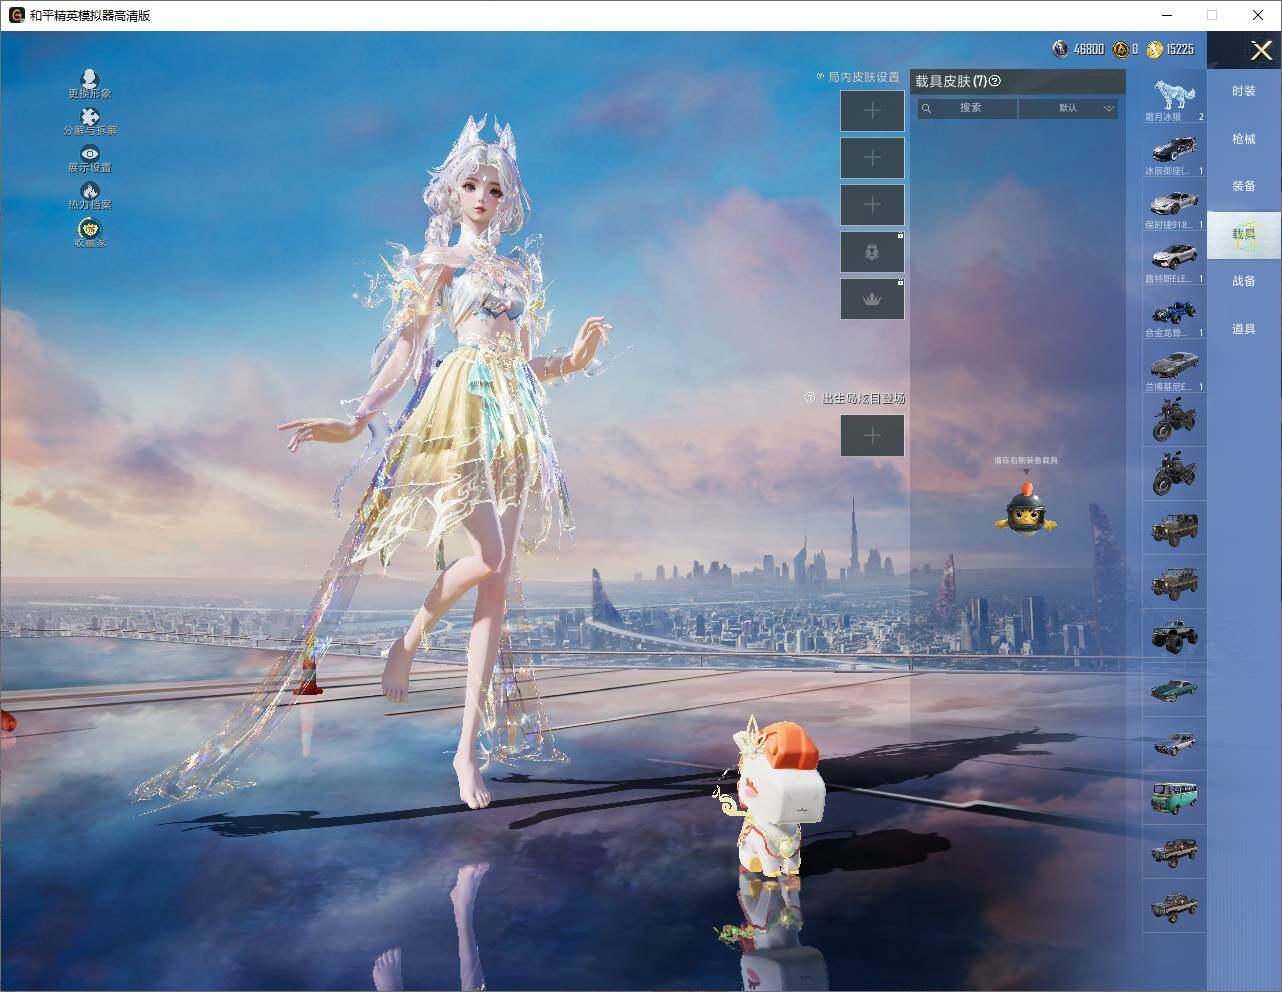The width and height of the screenshot is (1282, 992).
Task: Click the 局内皮肤设置 label
Action: [864, 77]
